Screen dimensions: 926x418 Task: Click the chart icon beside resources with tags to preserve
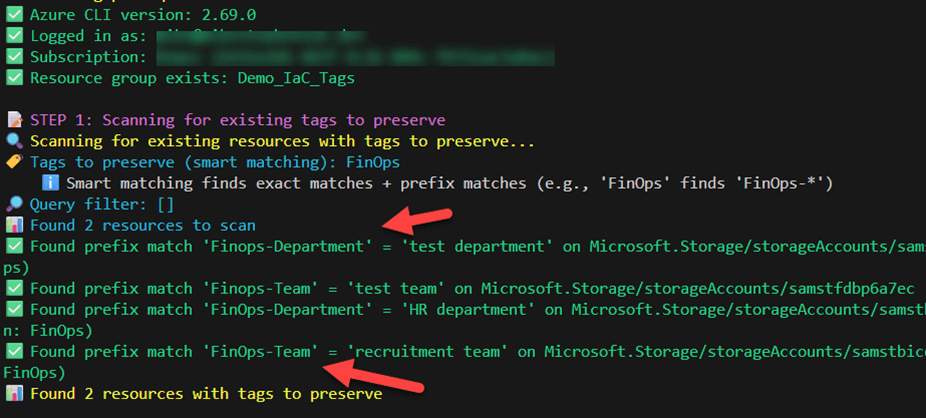pyautogui.click(x=14, y=394)
